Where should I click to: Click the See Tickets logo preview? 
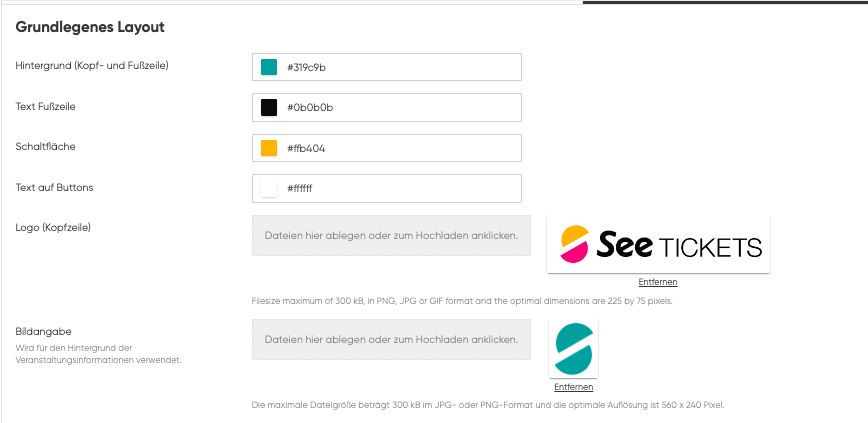pos(658,244)
